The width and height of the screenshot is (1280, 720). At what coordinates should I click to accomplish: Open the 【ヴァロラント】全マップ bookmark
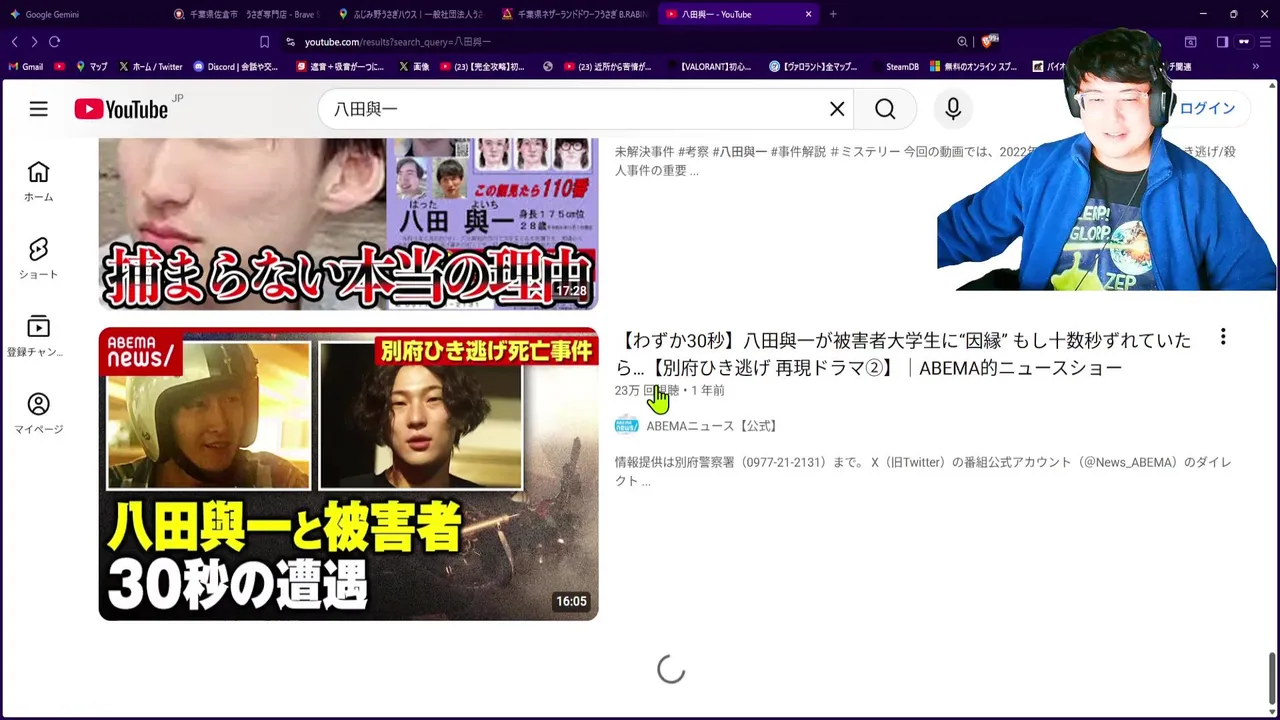[813, 67]
